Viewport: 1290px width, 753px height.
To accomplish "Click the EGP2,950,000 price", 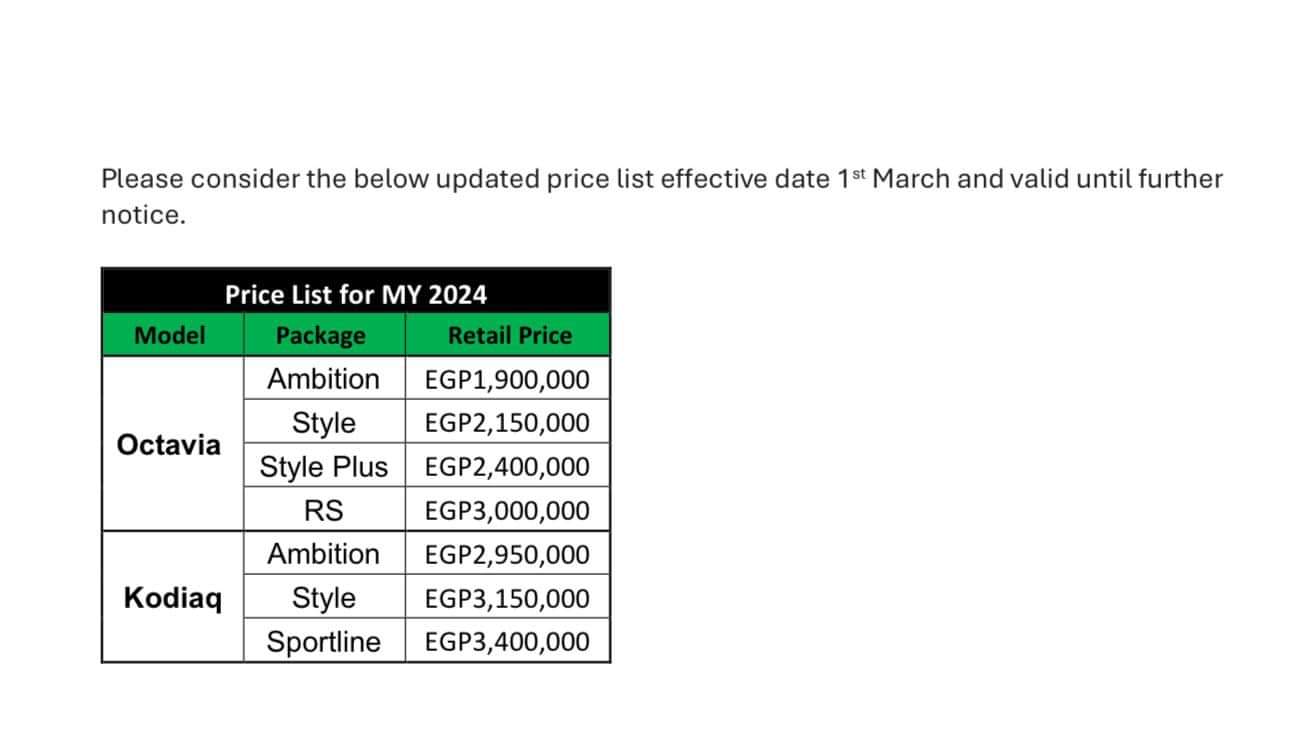I will [507, 555].
